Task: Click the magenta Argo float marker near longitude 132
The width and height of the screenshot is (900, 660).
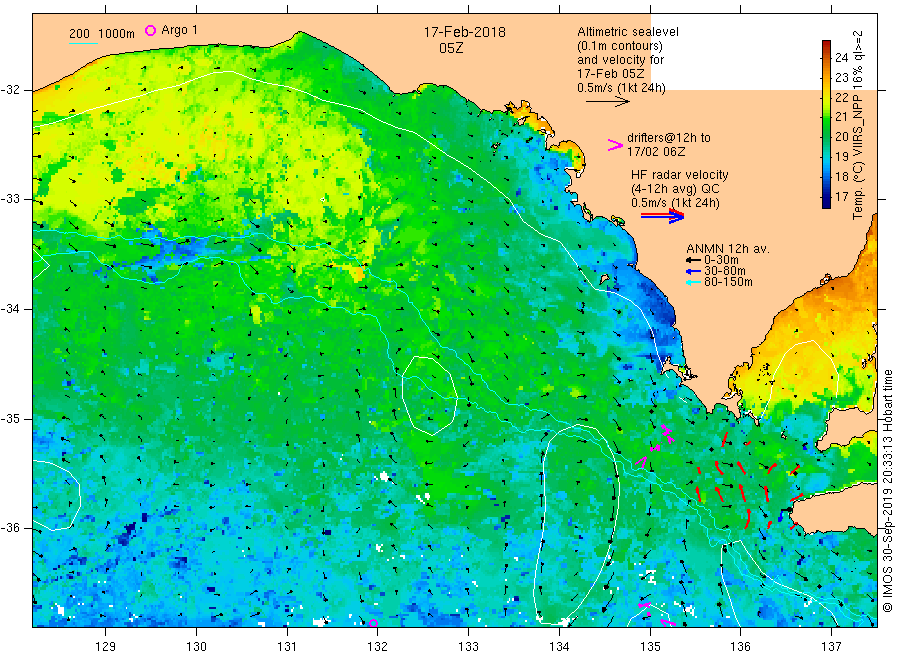Action: pyautogui.click(x=373, y=623)
